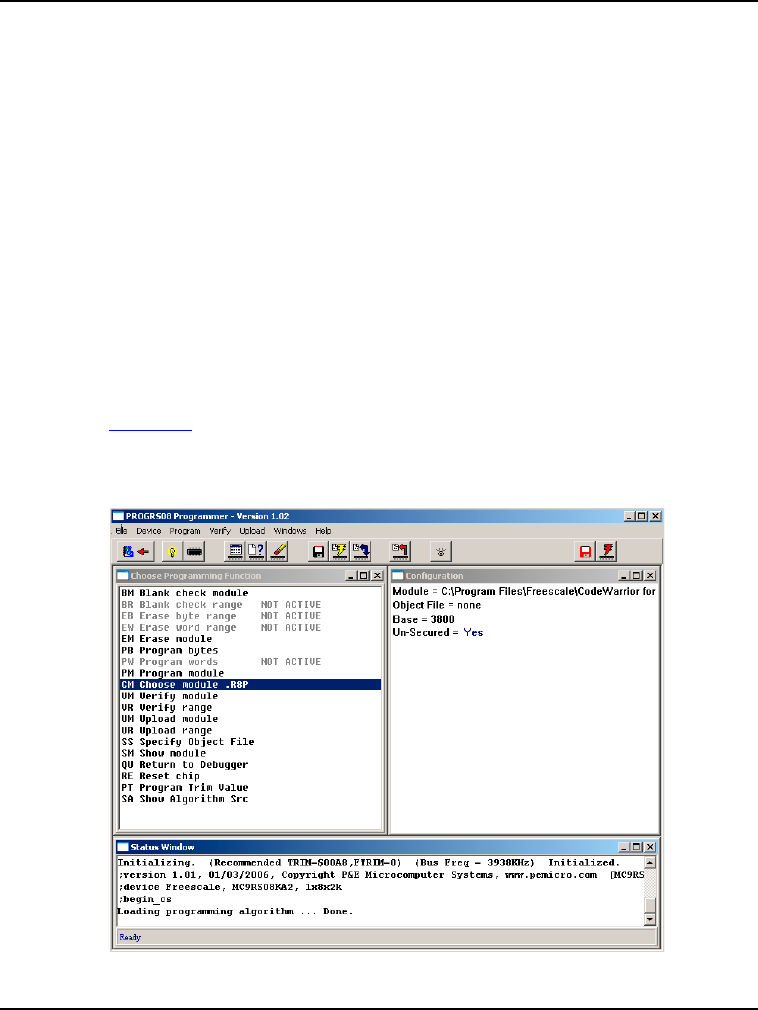Click the Un-Secured 'Yes' value
Image resolution: width=758 pixels, height=1010 pixels.
(x=473, y=633)
